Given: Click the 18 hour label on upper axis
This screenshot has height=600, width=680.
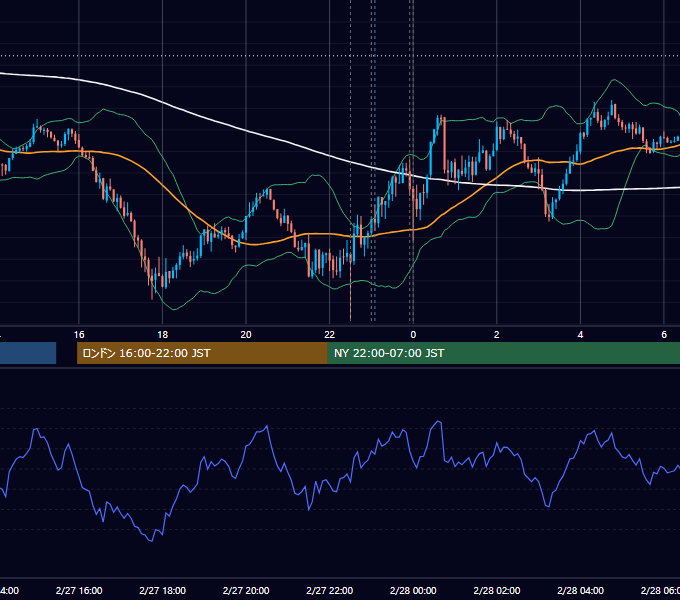Looking at the screenshot, I should click(163, 335).
